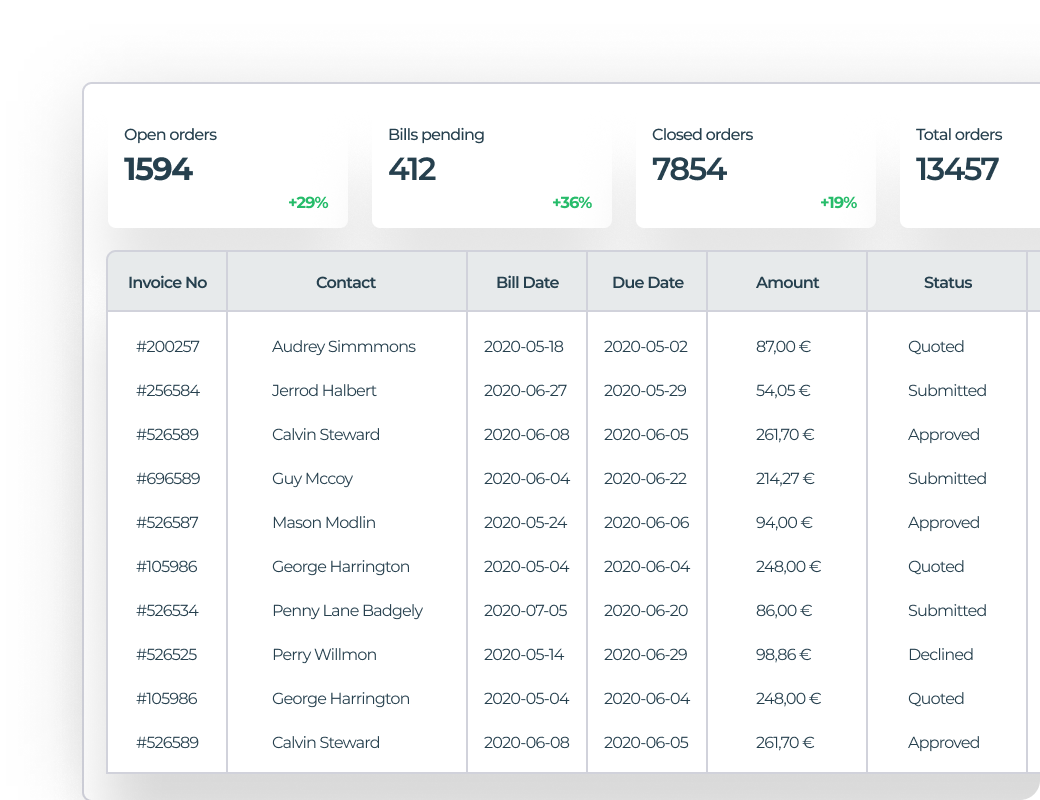This screenshot has width=1040, height=800.
Task: Sort by the Amount column header
Action: pyautogui.click(x=787, y=283)
